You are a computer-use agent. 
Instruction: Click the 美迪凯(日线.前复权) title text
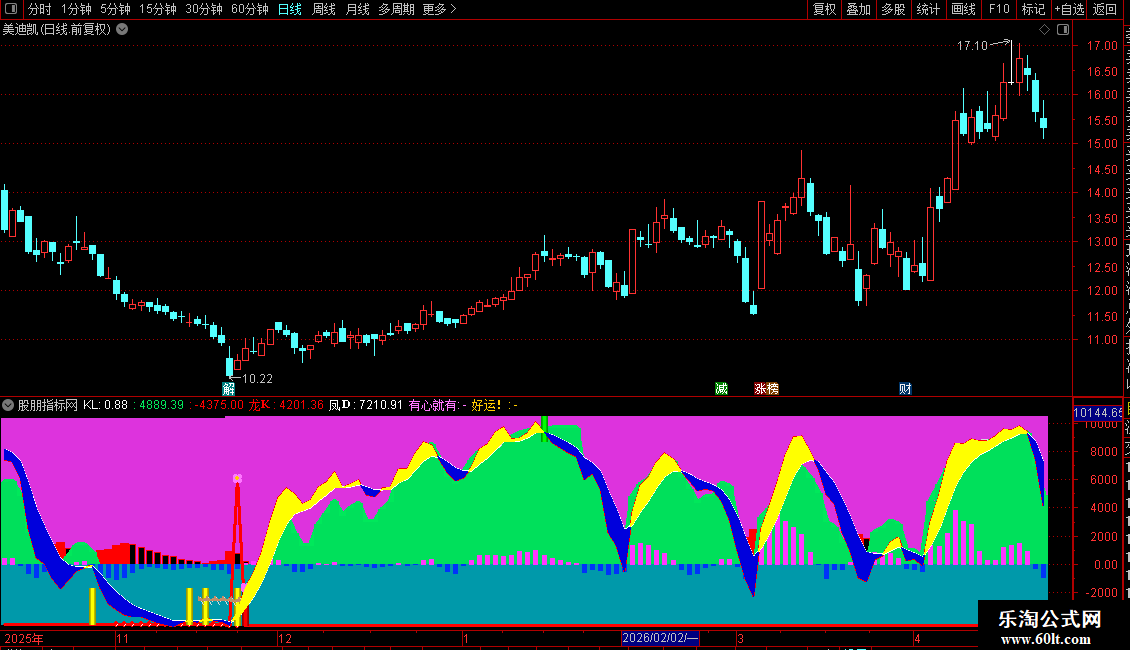click(57, 30)
